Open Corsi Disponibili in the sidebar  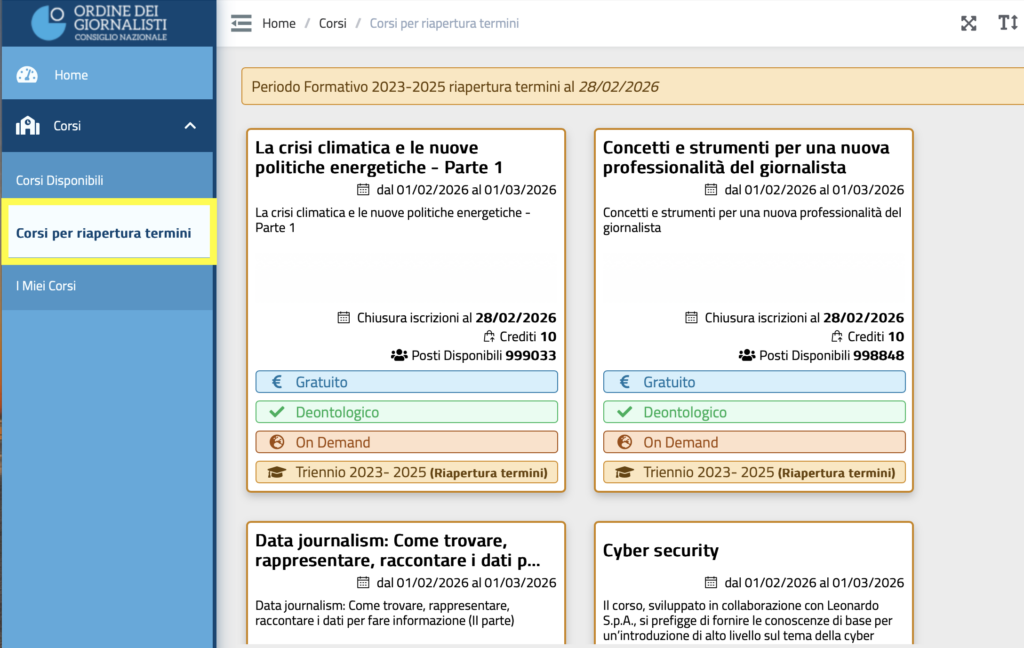[60, 181]
